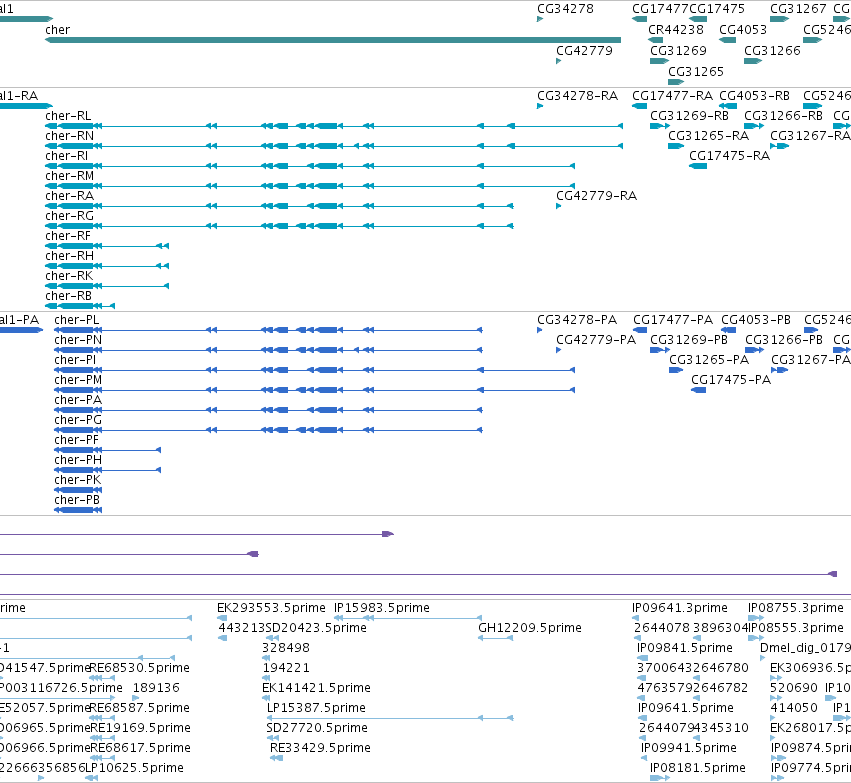Select the cher-RN transcript label
851x783 pixels.
(69, 136)
